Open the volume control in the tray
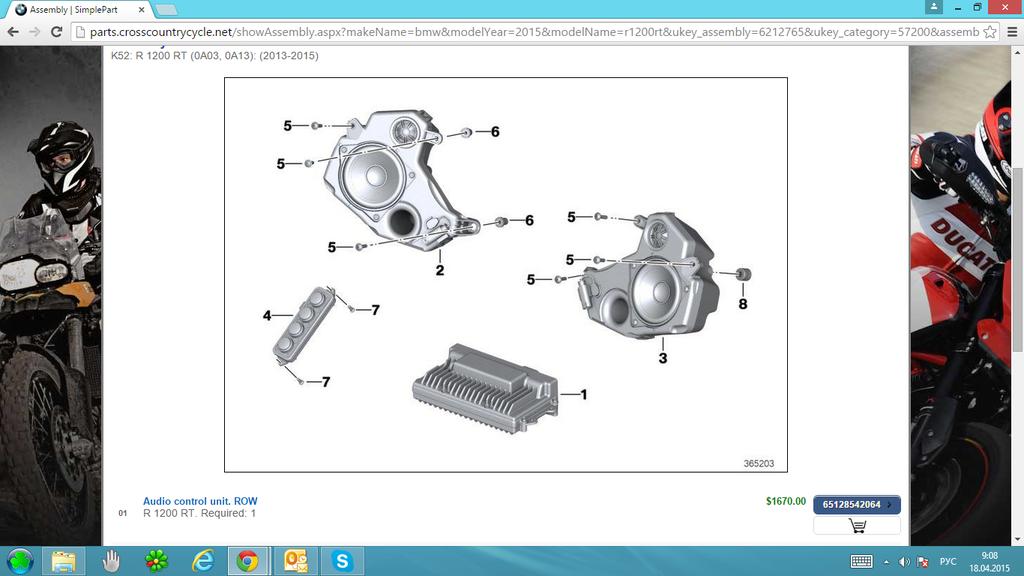The height and width of the screenshot is (576, 1024). click(x=904, y=561)
